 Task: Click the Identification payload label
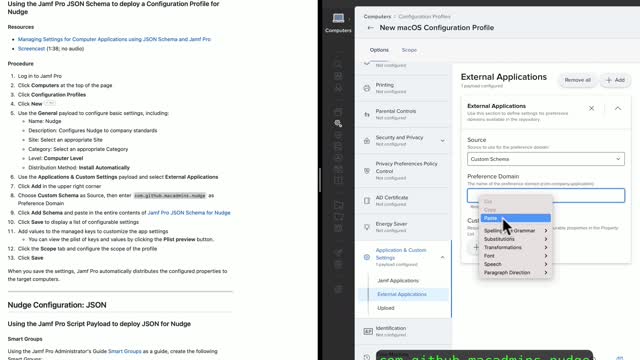[x=391, y=328]
